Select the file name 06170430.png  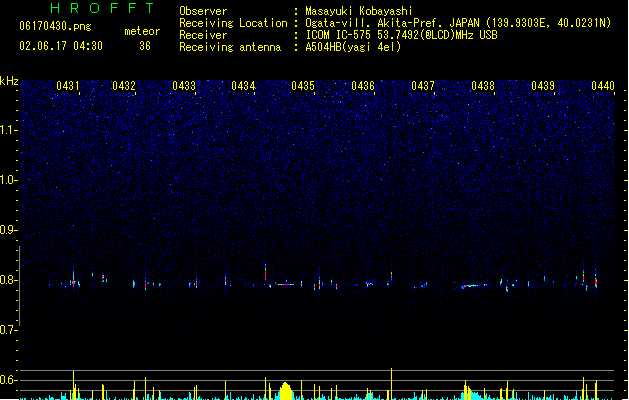[x=55, y=26]
